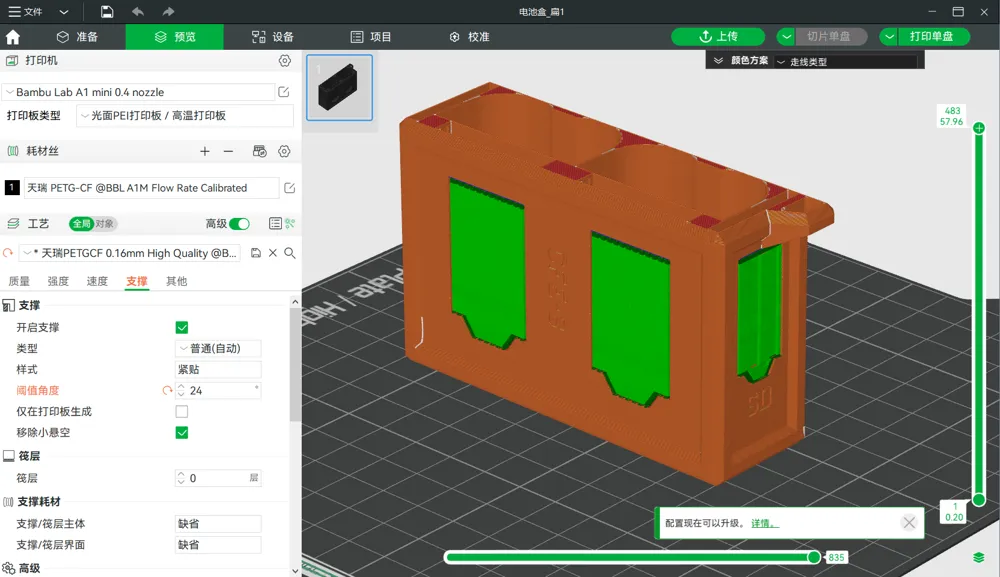The height and width of the screenshot is (577, 1000).
Task: Click the 打印单盘 print button
Action: [x=934, y=36]
